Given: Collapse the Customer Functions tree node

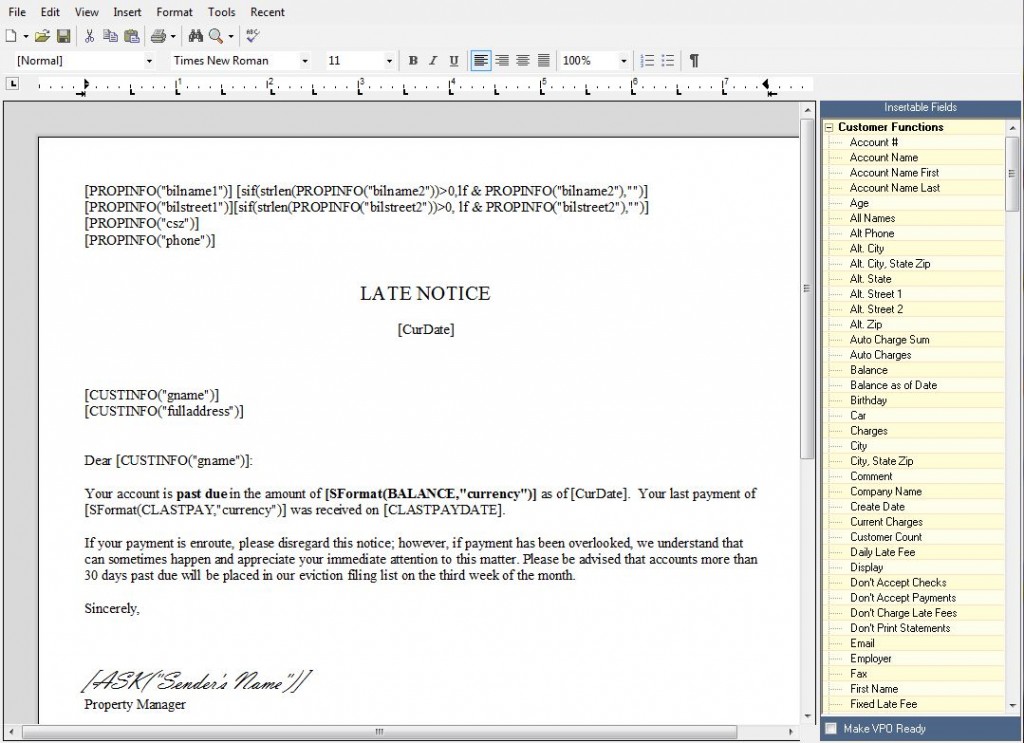Looking at the screenshot, I should [829, 127].
